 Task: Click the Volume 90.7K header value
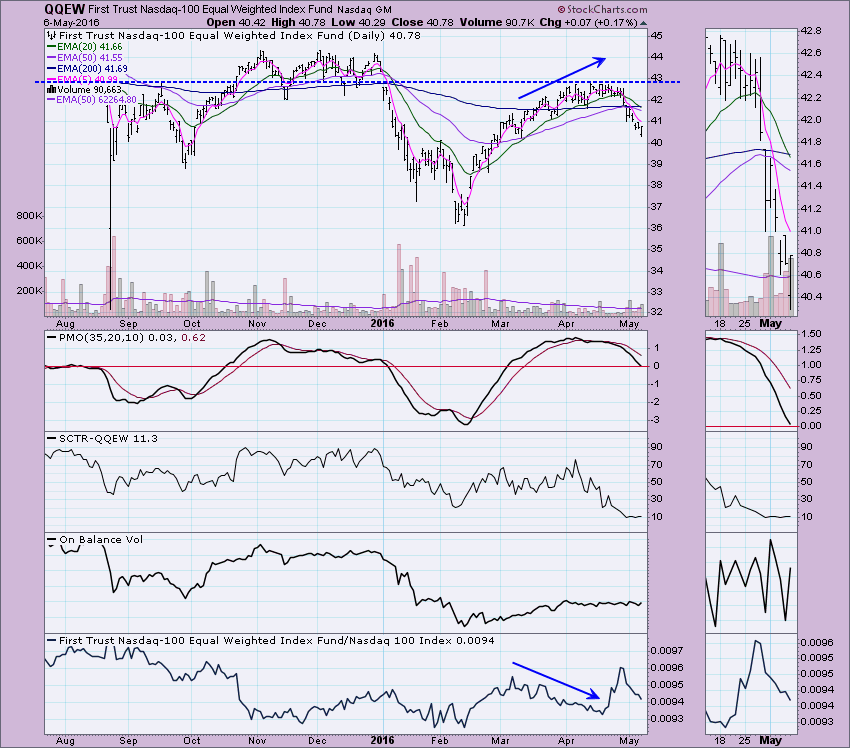pyautogui.click(x=497, y=23)
